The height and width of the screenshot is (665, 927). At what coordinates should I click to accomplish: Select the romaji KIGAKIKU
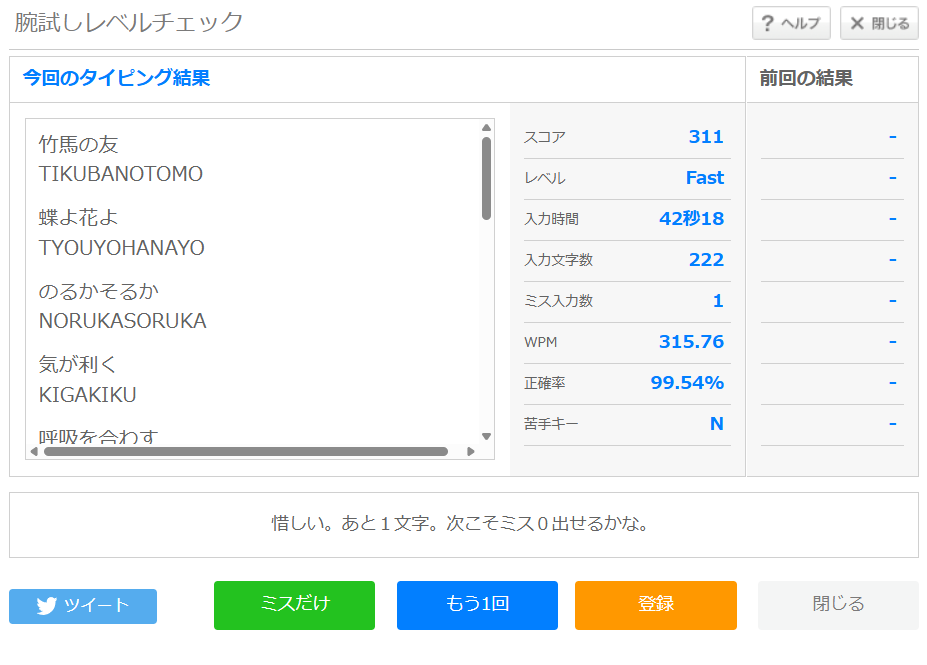(x=87, y=395)
